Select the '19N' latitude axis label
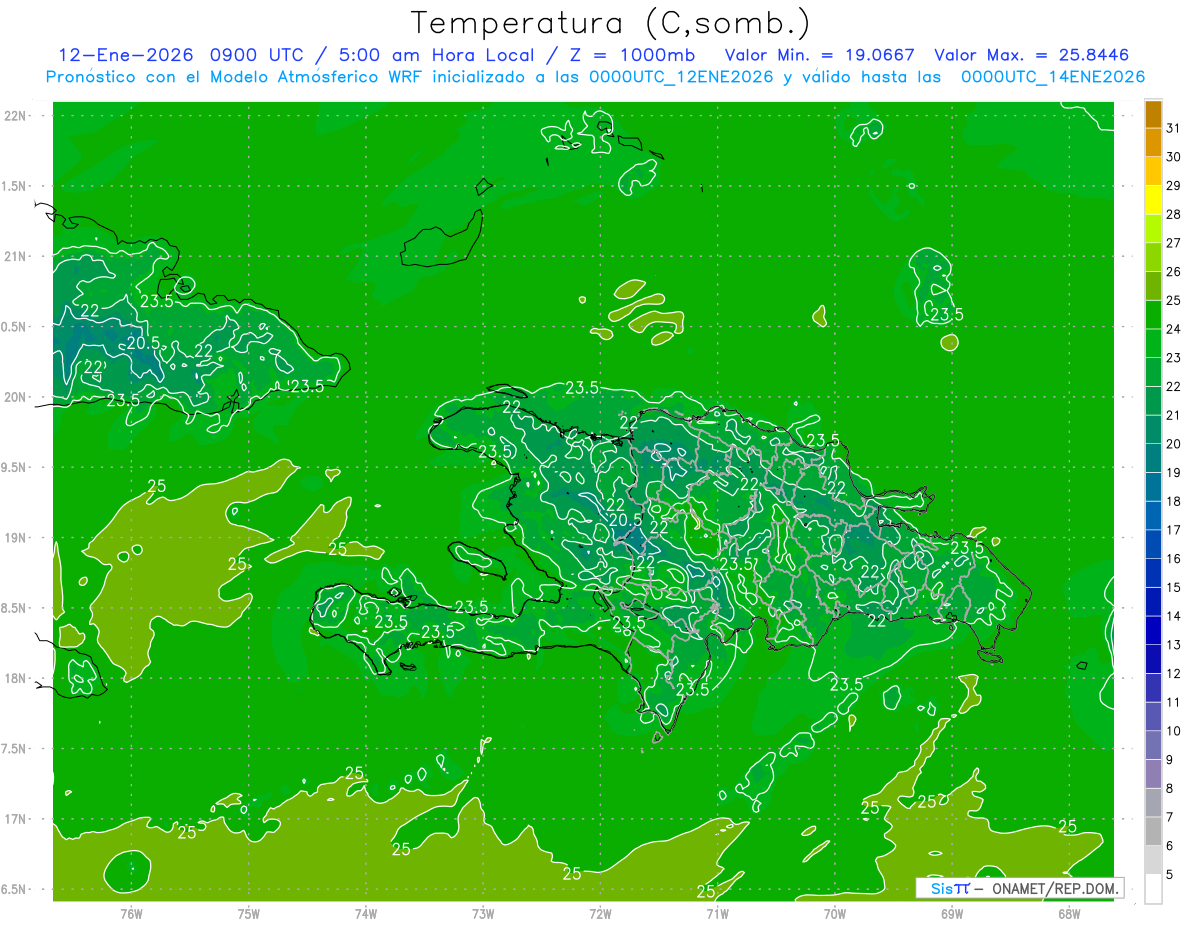Image resolution: width=1200 pixels, height=927 pixels. (x=15, y=538)
